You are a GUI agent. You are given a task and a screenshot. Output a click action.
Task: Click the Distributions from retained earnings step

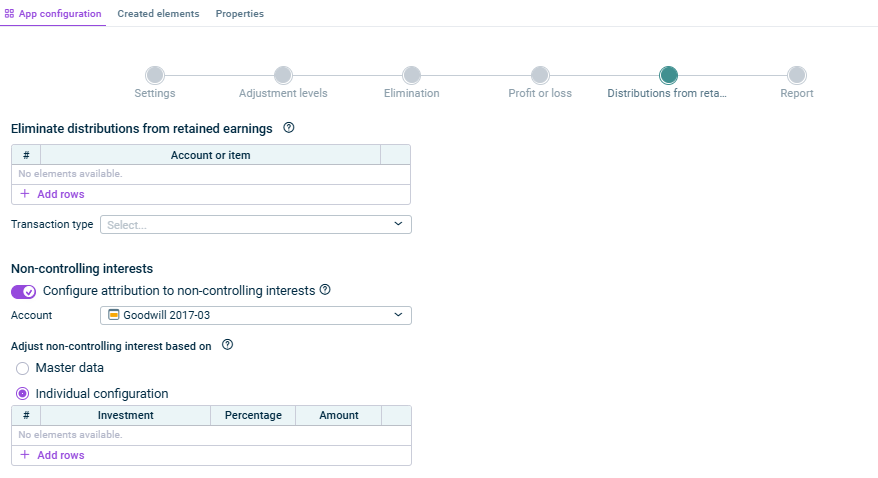668,75
